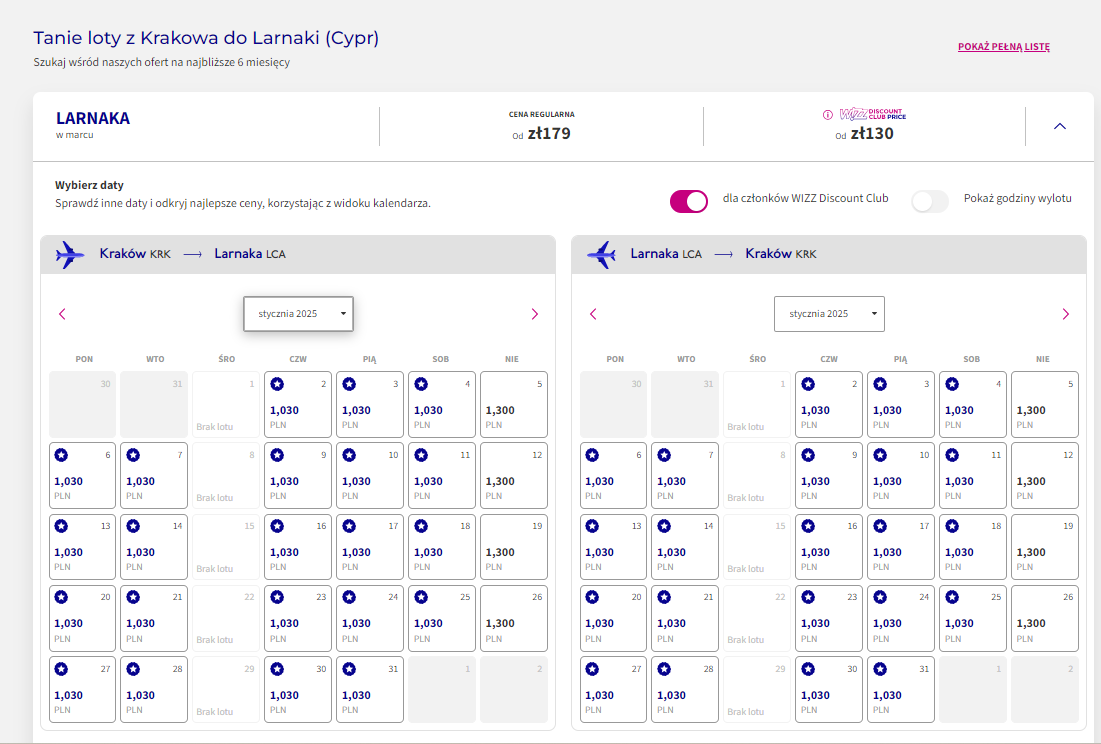The image size is (1101, 744).
Task: Click discount star on January 25 return flight
Action: point(952,597)
